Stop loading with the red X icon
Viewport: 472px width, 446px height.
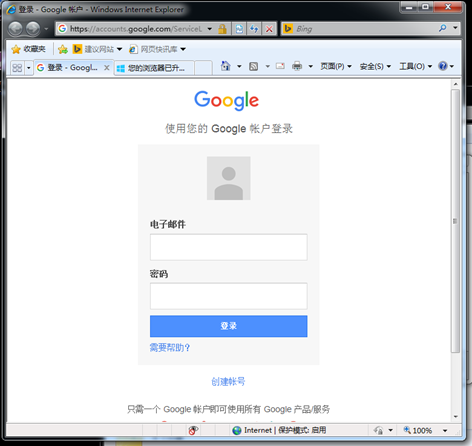click(x=269, y=29)
